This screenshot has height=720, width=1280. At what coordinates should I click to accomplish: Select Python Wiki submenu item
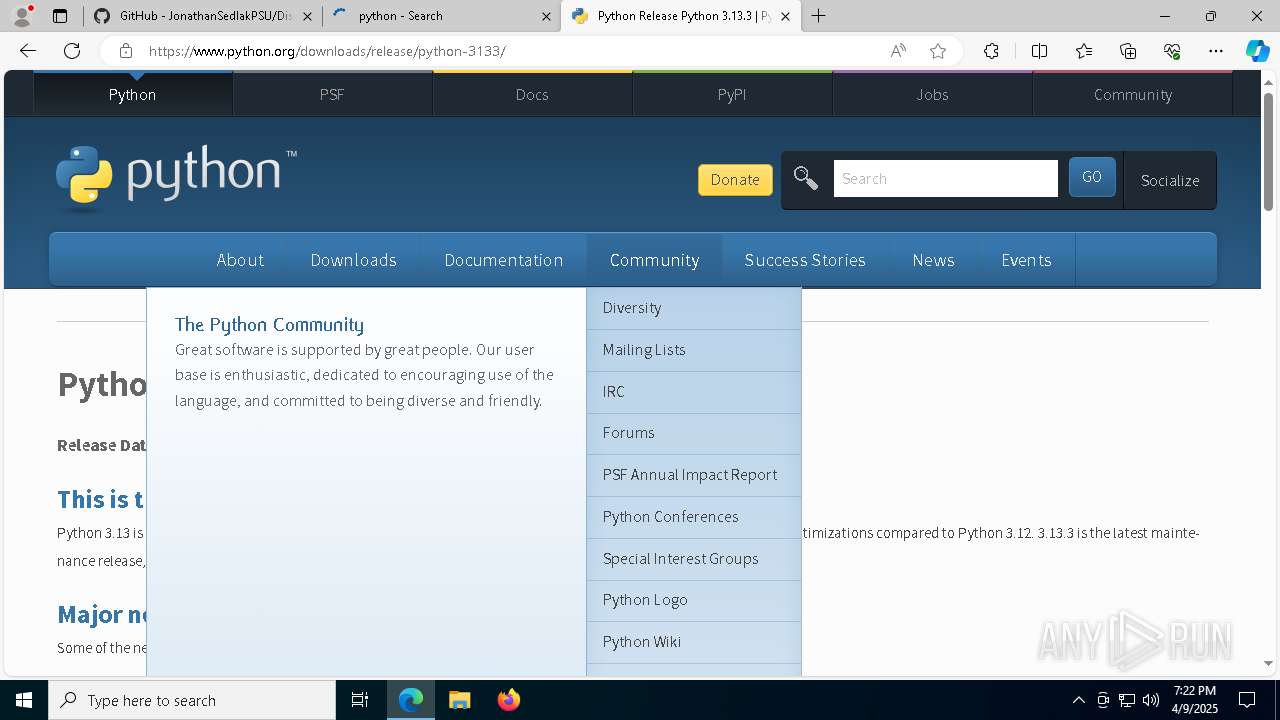pyautogui.click(x=694, y=642)
